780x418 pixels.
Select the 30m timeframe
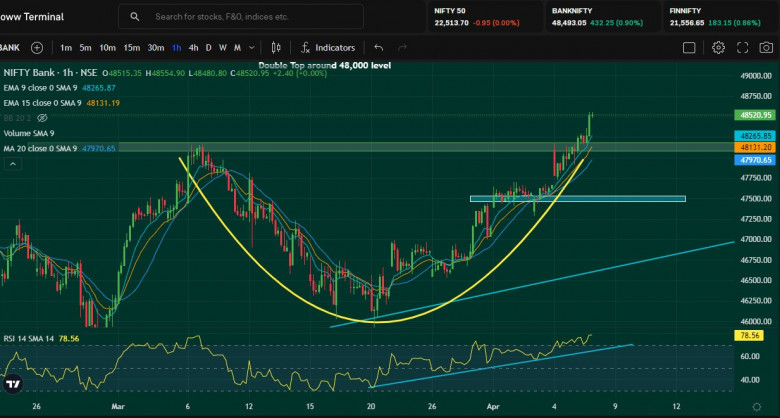[156, 48]
